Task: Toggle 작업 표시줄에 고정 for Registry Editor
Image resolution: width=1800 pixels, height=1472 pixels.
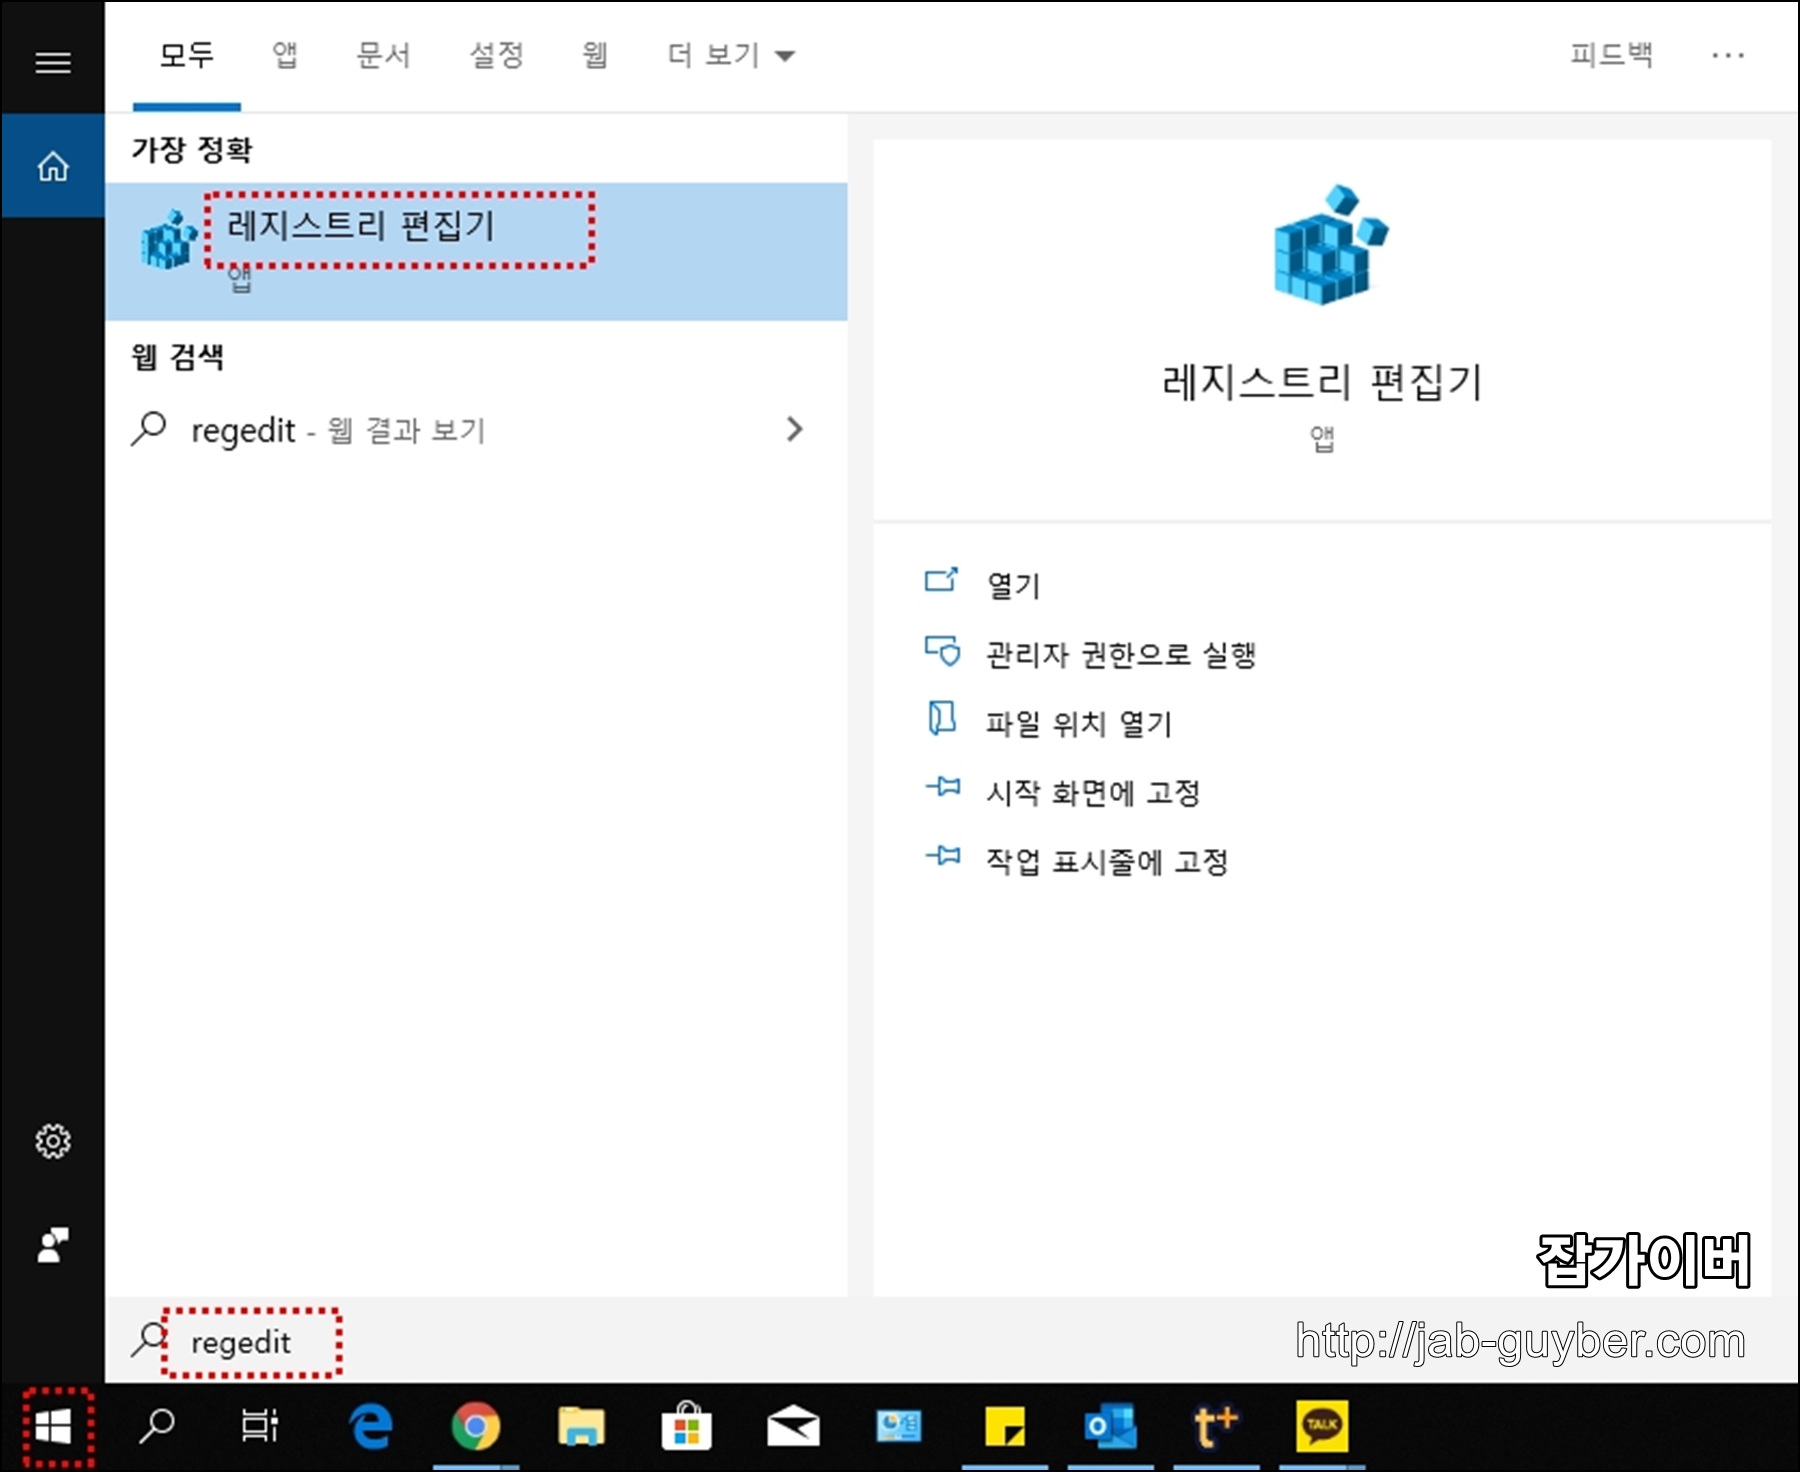Action: [1105, 861]
